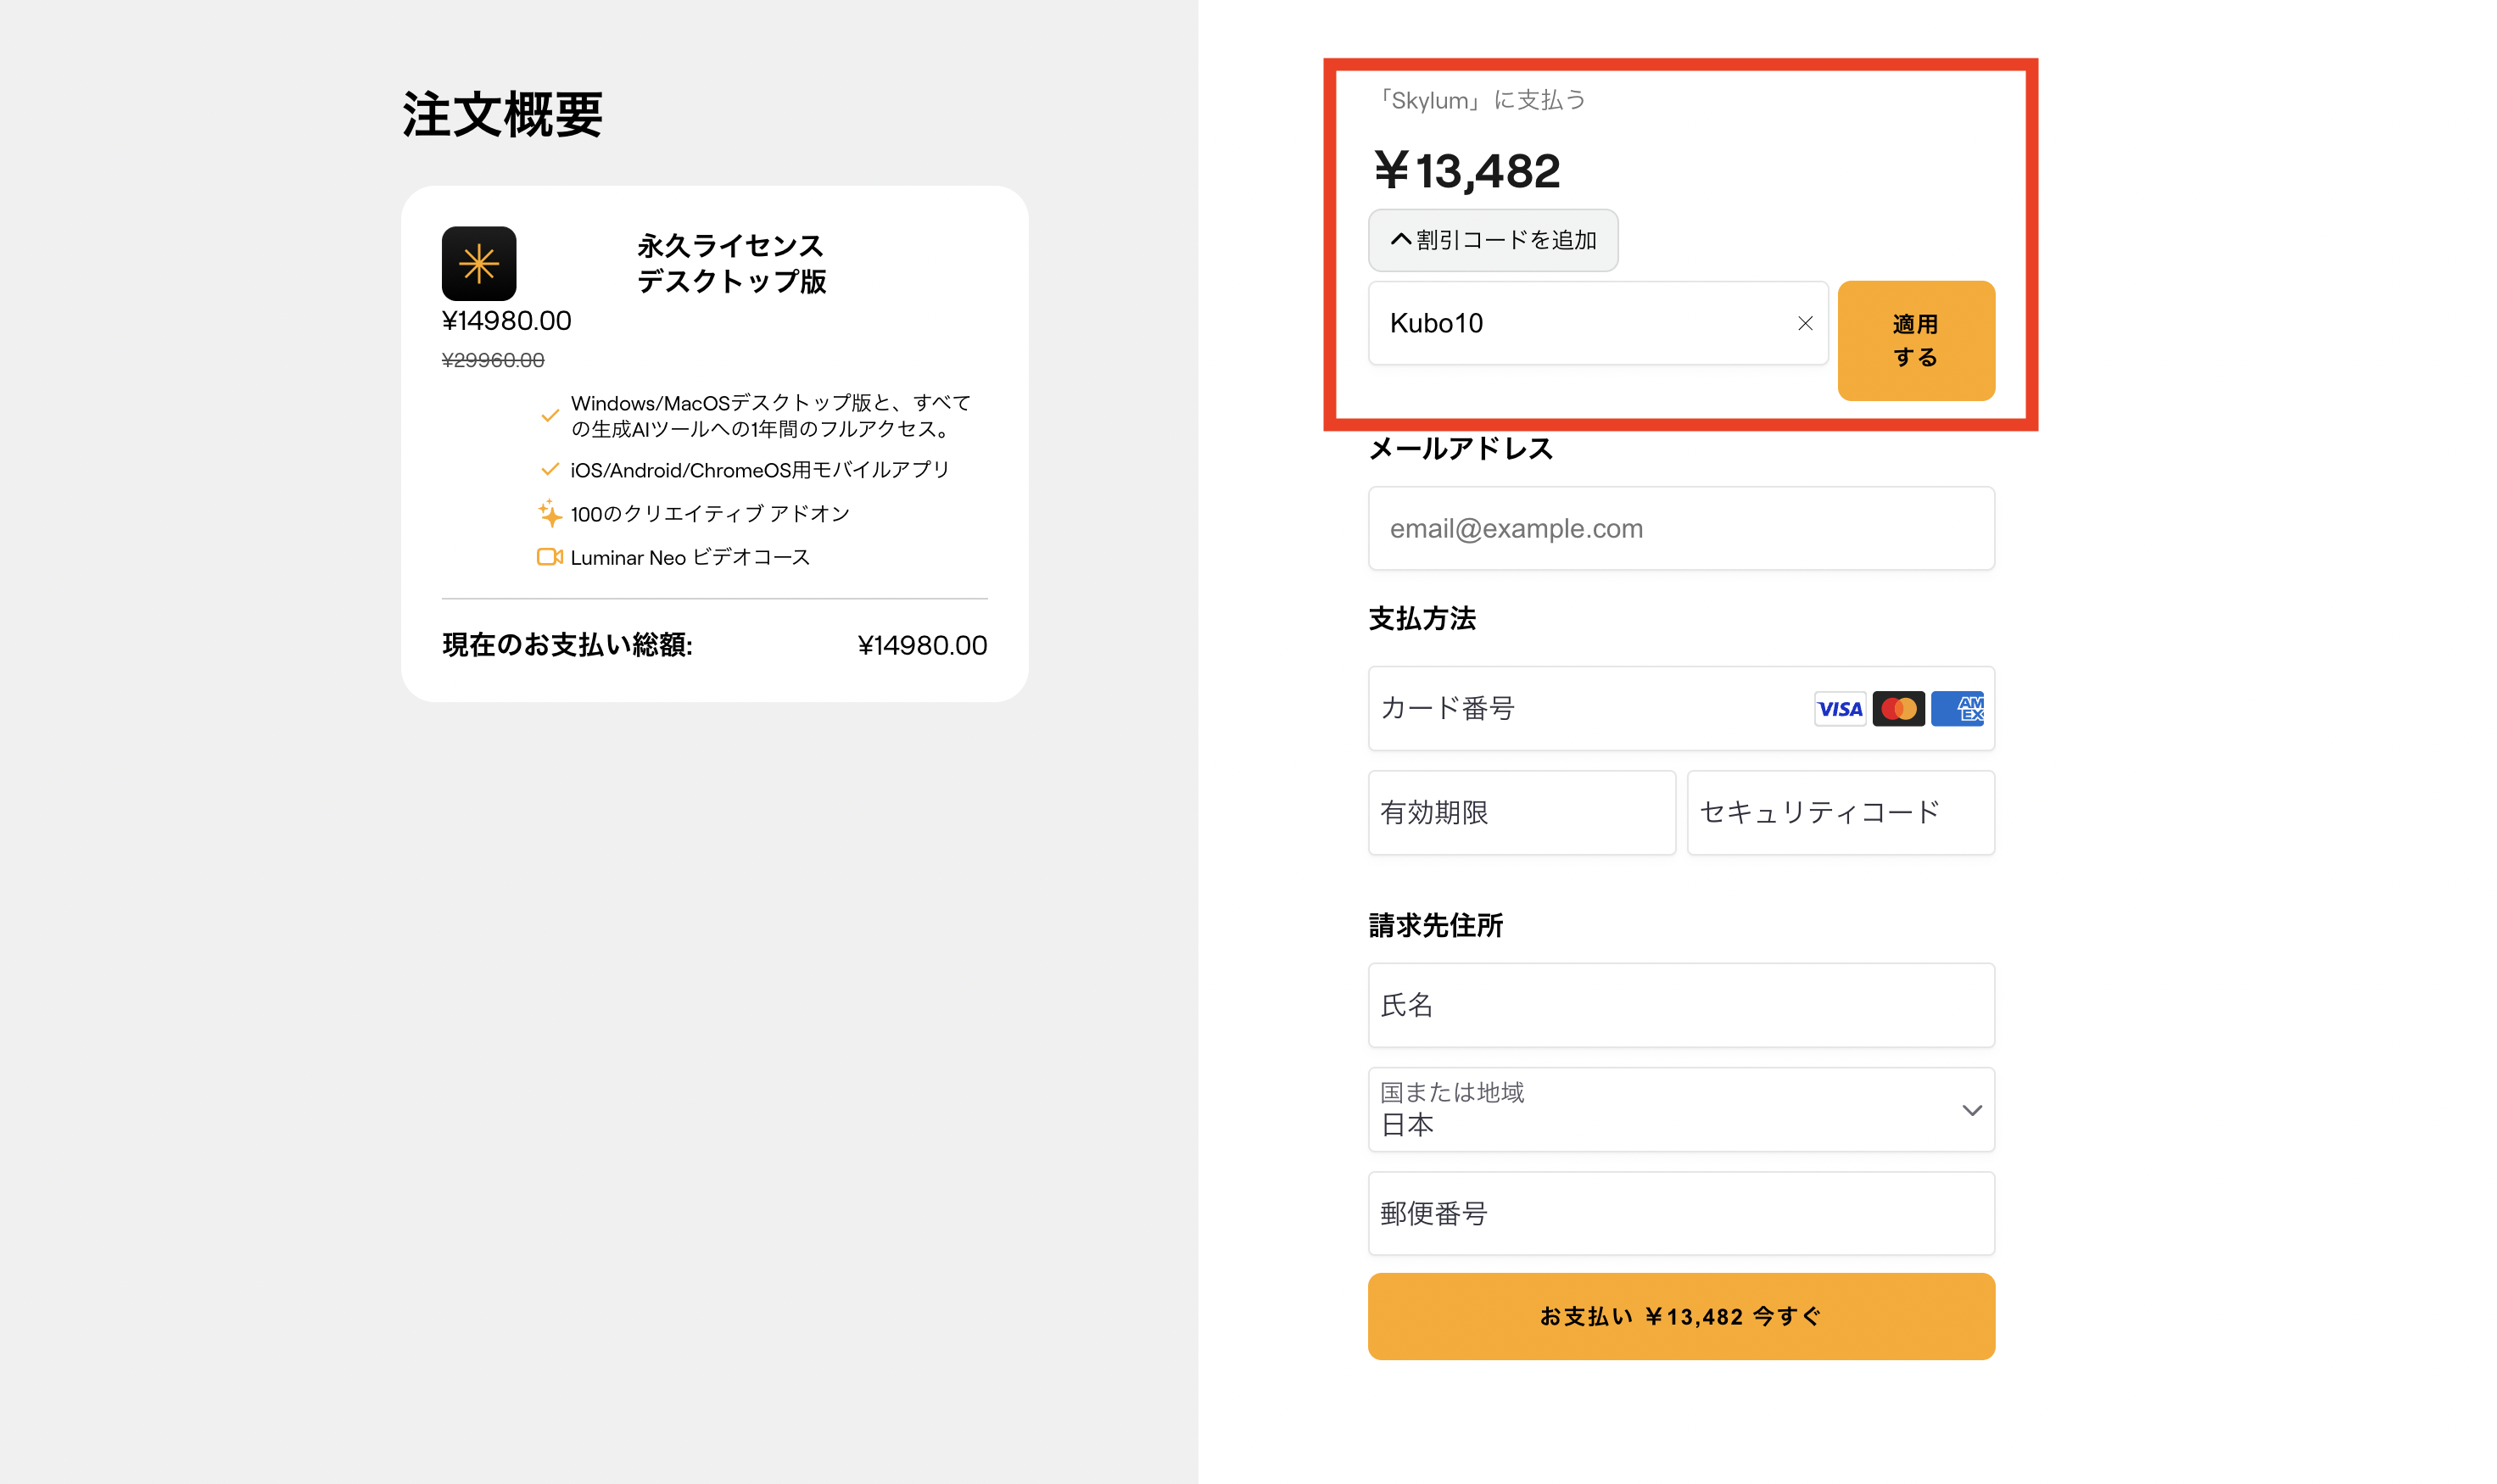Apply the discount code with 適用する button
The image size is (2497, 1484).
coord(1915,340)
